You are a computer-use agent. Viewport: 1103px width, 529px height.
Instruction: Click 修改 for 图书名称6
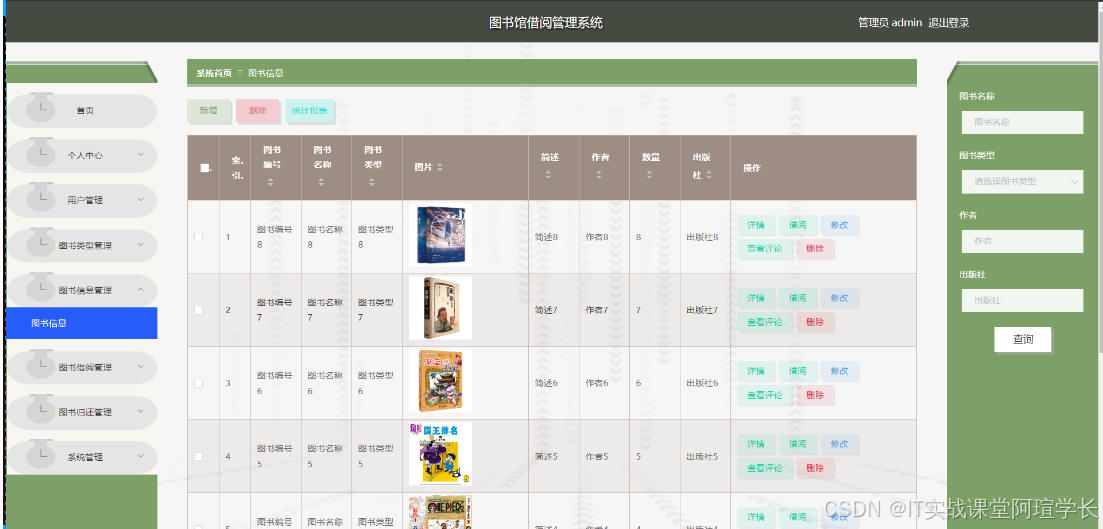[x=839, y=371]
